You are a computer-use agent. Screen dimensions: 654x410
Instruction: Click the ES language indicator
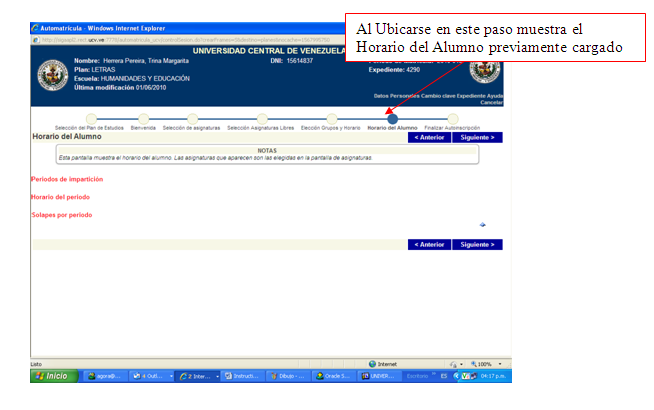pos(444,376)
